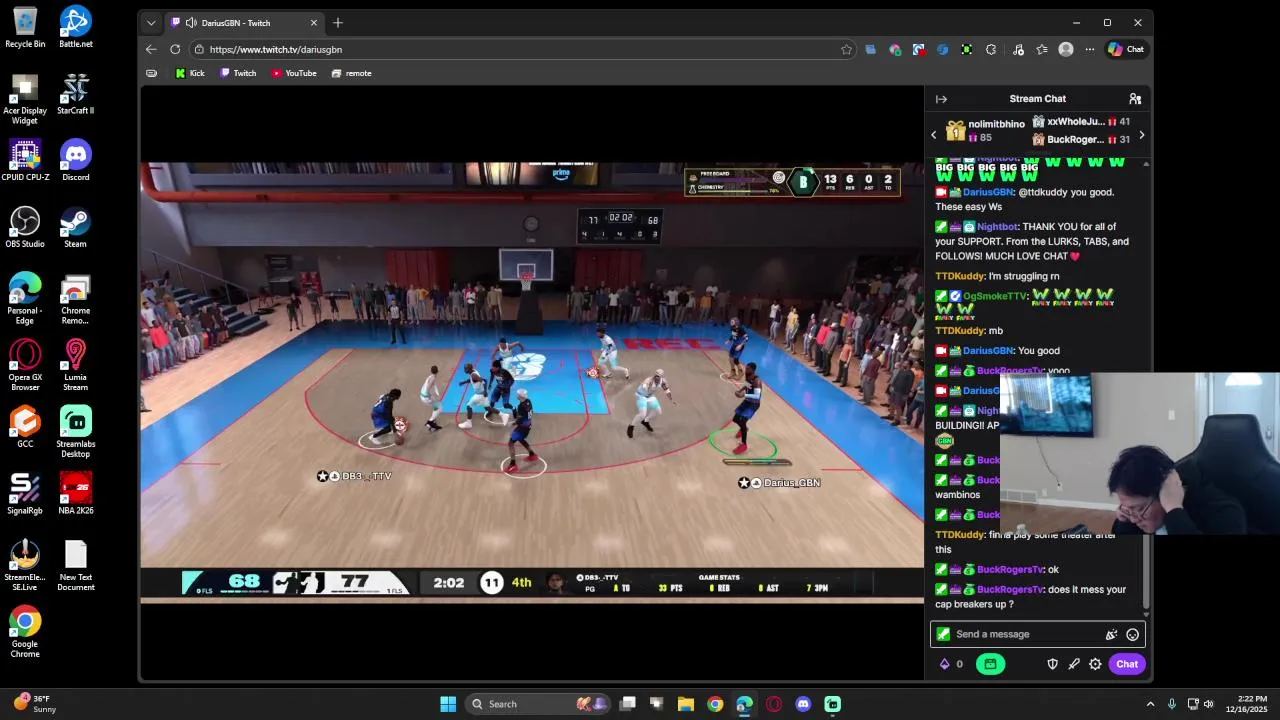Open StarCraft II desktop shortcut
The width and height of the screenshot is (1280, 720).
[x=75, y=94]
